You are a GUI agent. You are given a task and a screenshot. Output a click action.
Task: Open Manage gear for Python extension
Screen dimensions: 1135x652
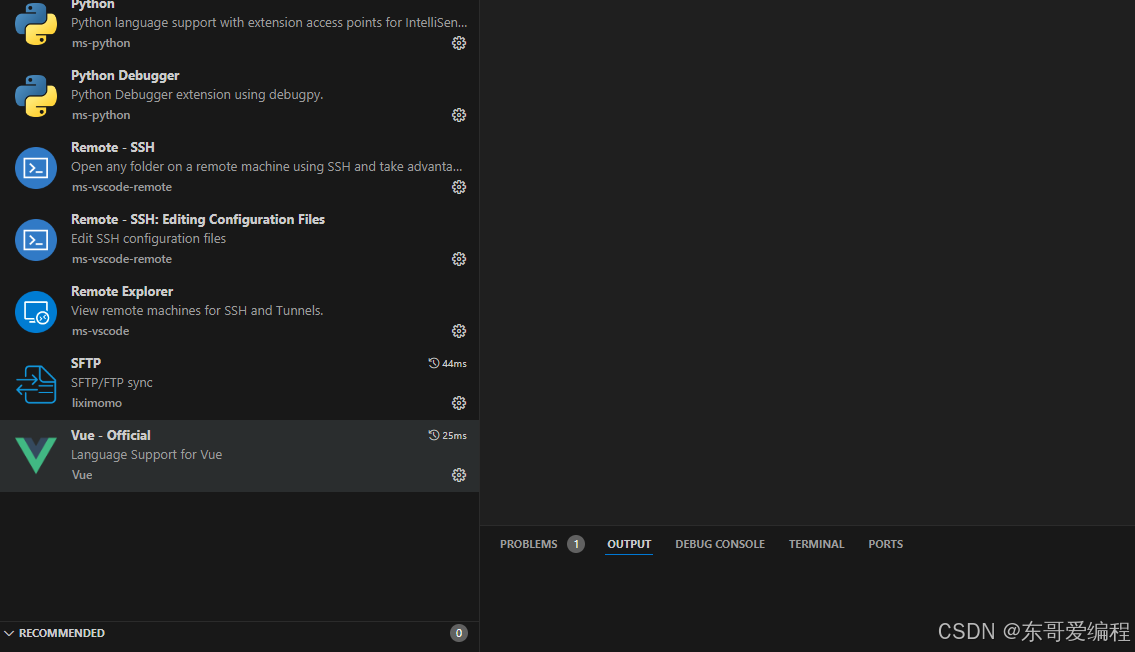(x=459, y=43)
